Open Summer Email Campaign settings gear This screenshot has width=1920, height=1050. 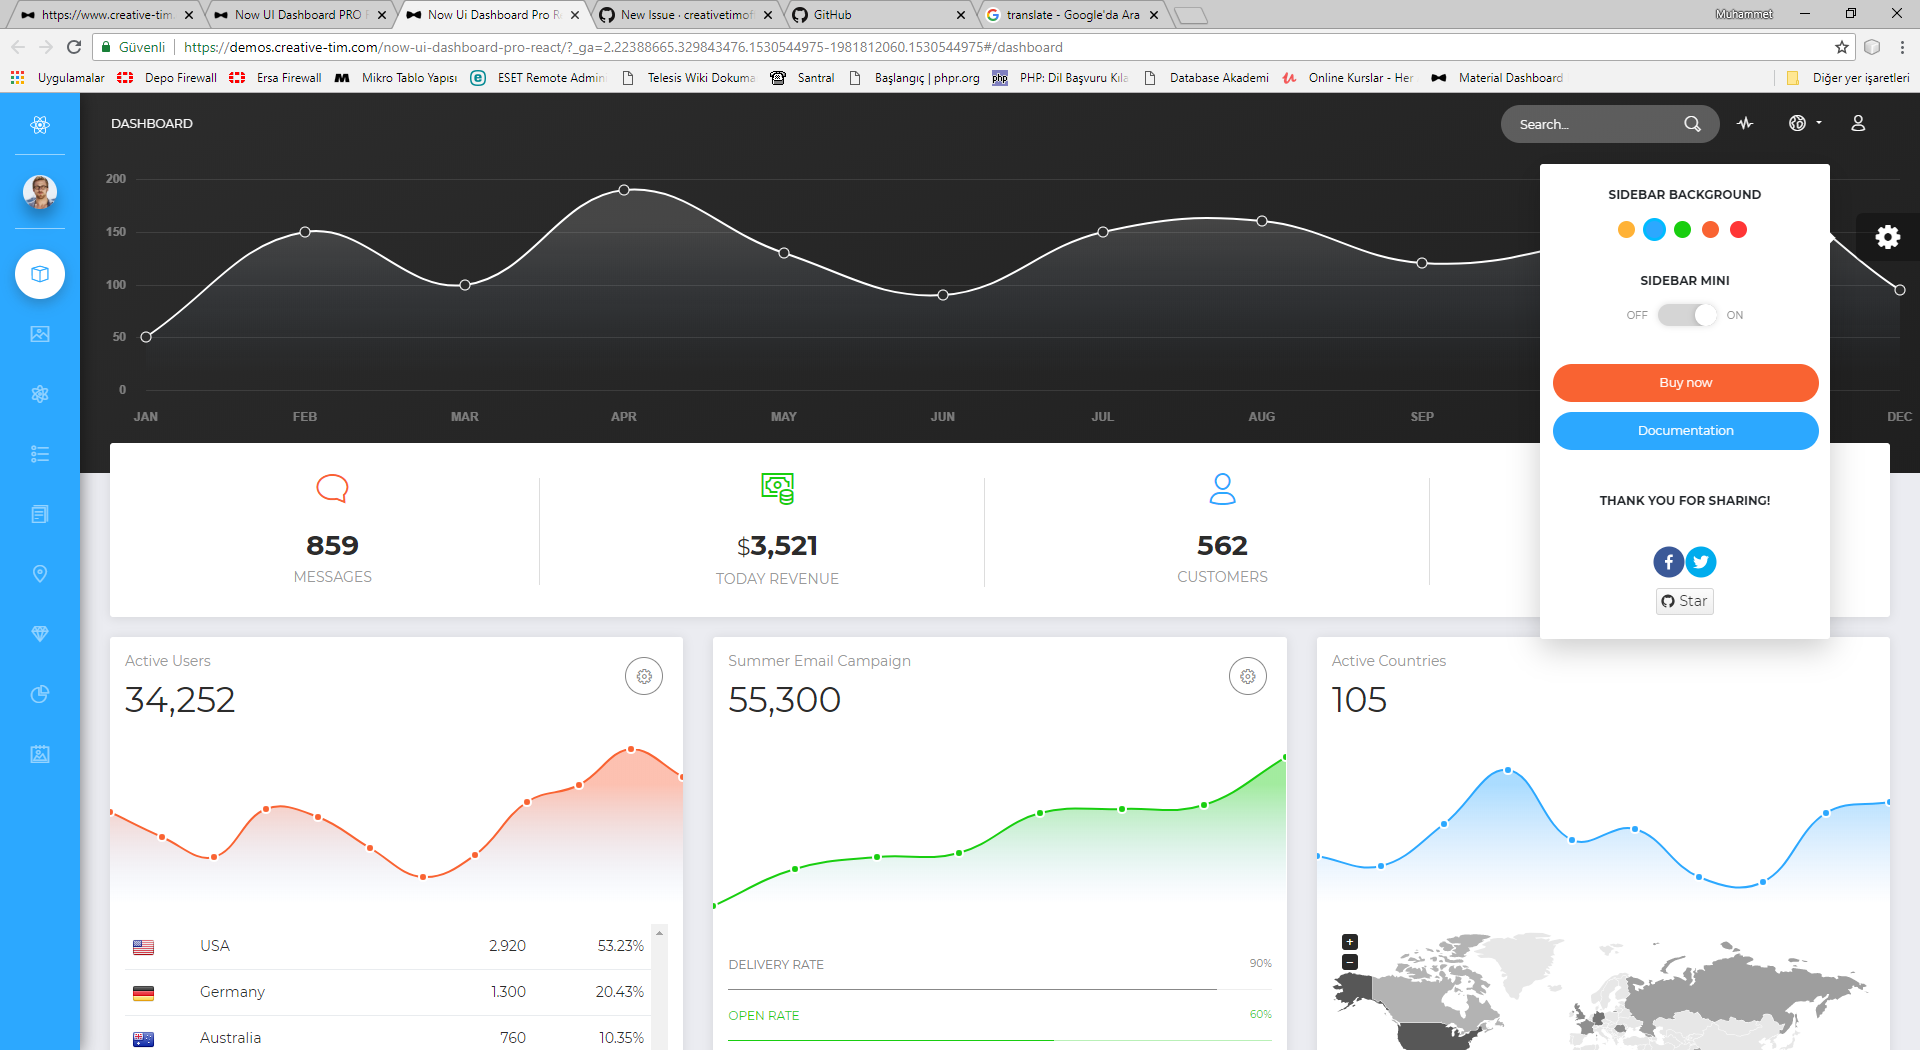pyautogui.click(x=1247, y=676)
